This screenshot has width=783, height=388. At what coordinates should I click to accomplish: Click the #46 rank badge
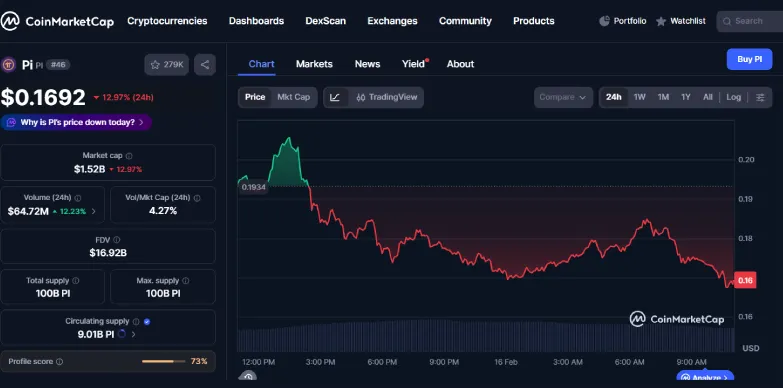[58, 65]
